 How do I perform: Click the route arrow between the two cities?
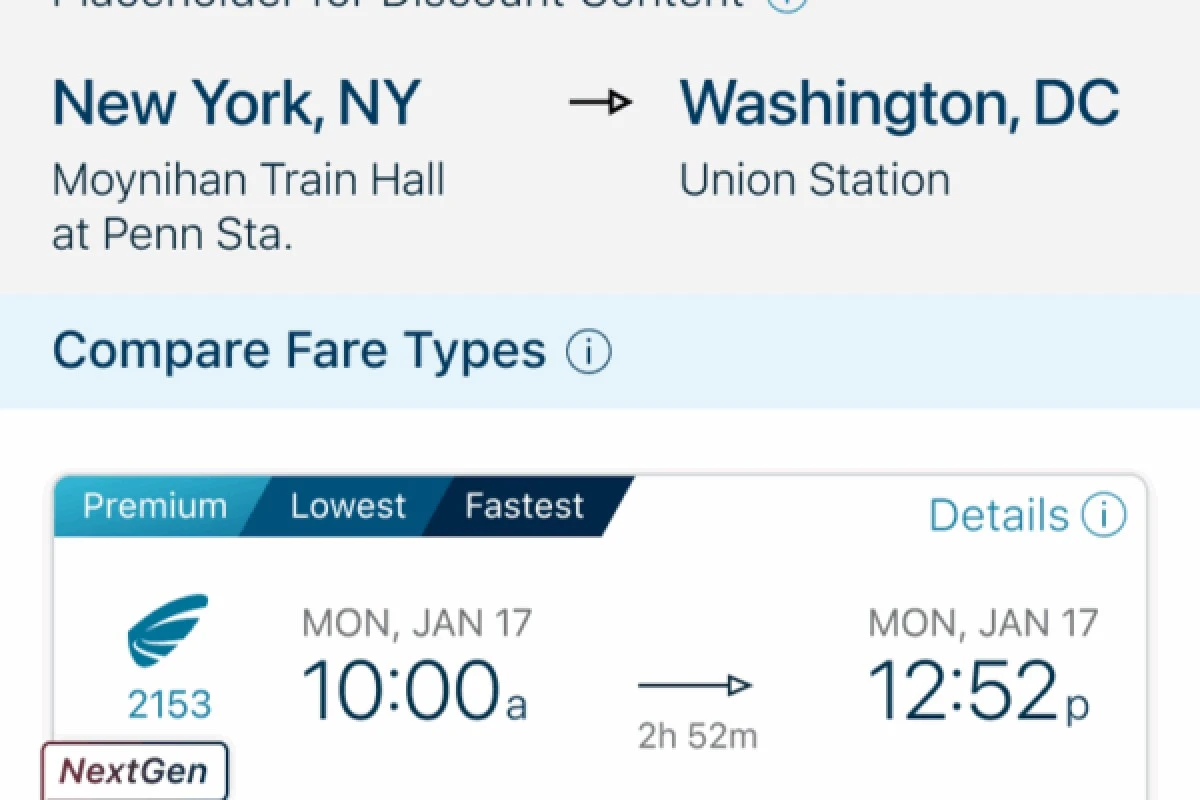tap(601, 102)
